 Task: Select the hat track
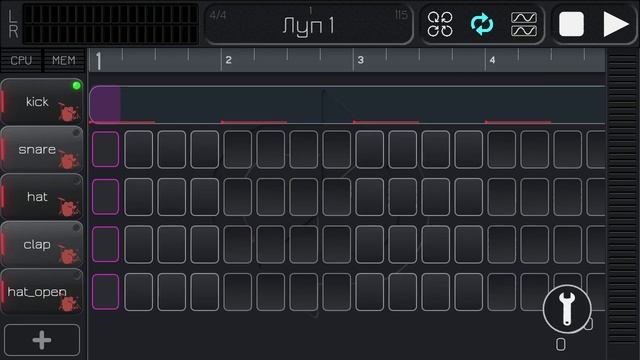[x=42, y=197]
